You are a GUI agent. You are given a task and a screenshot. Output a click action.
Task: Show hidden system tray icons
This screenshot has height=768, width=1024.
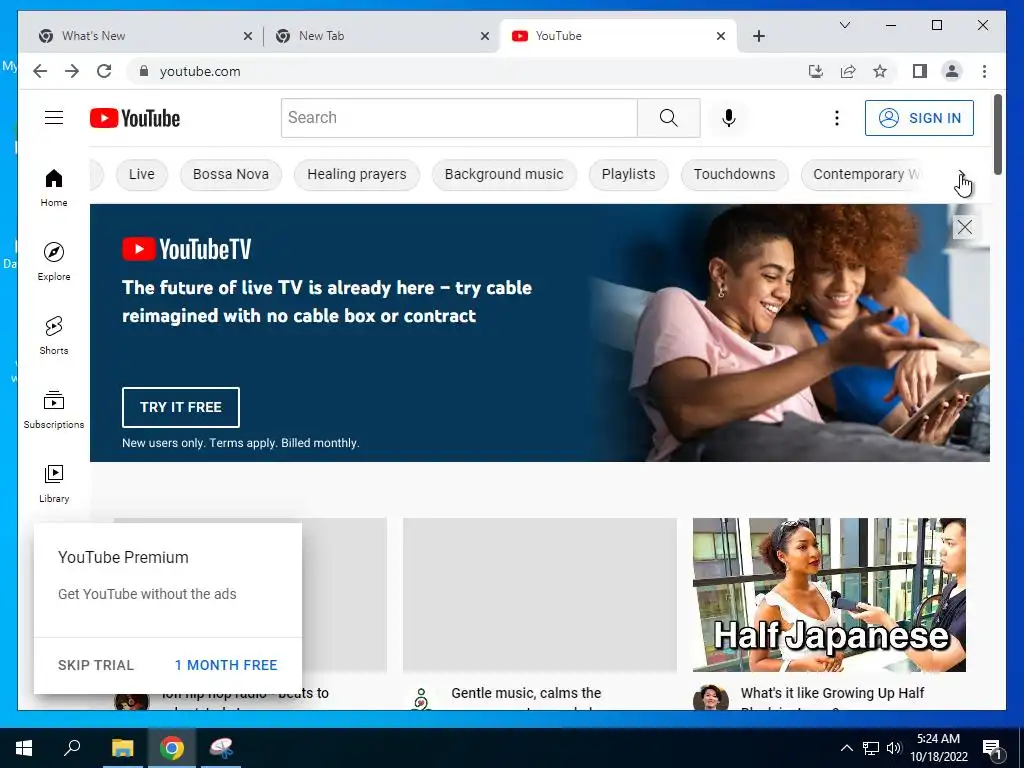point(846,748)
